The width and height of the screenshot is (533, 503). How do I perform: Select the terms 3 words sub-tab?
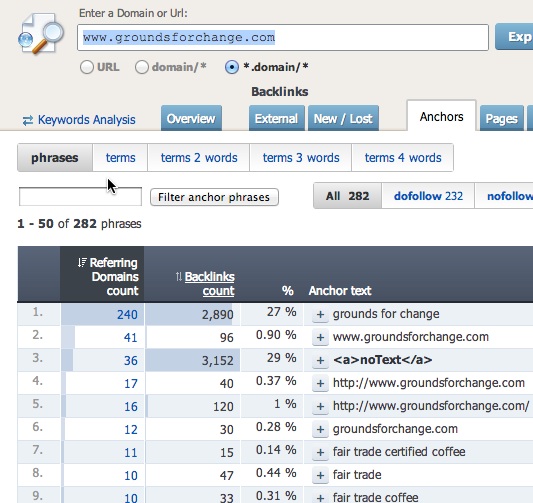pyautogui.click(x=301, y=158)
